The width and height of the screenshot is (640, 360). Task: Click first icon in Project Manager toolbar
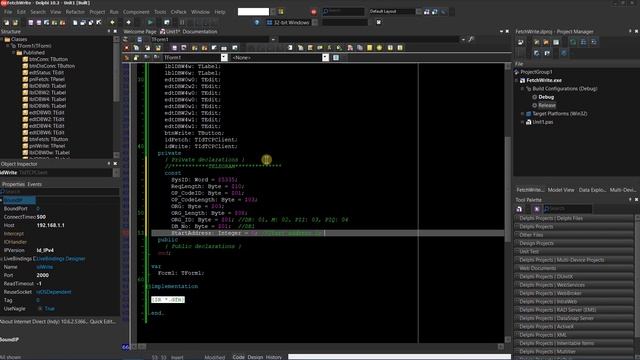(x=521, y=42)
